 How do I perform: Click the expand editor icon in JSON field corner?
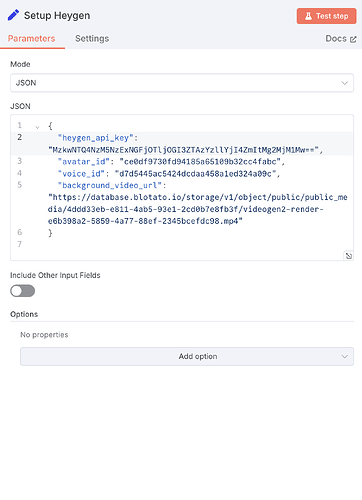(349, 256)
